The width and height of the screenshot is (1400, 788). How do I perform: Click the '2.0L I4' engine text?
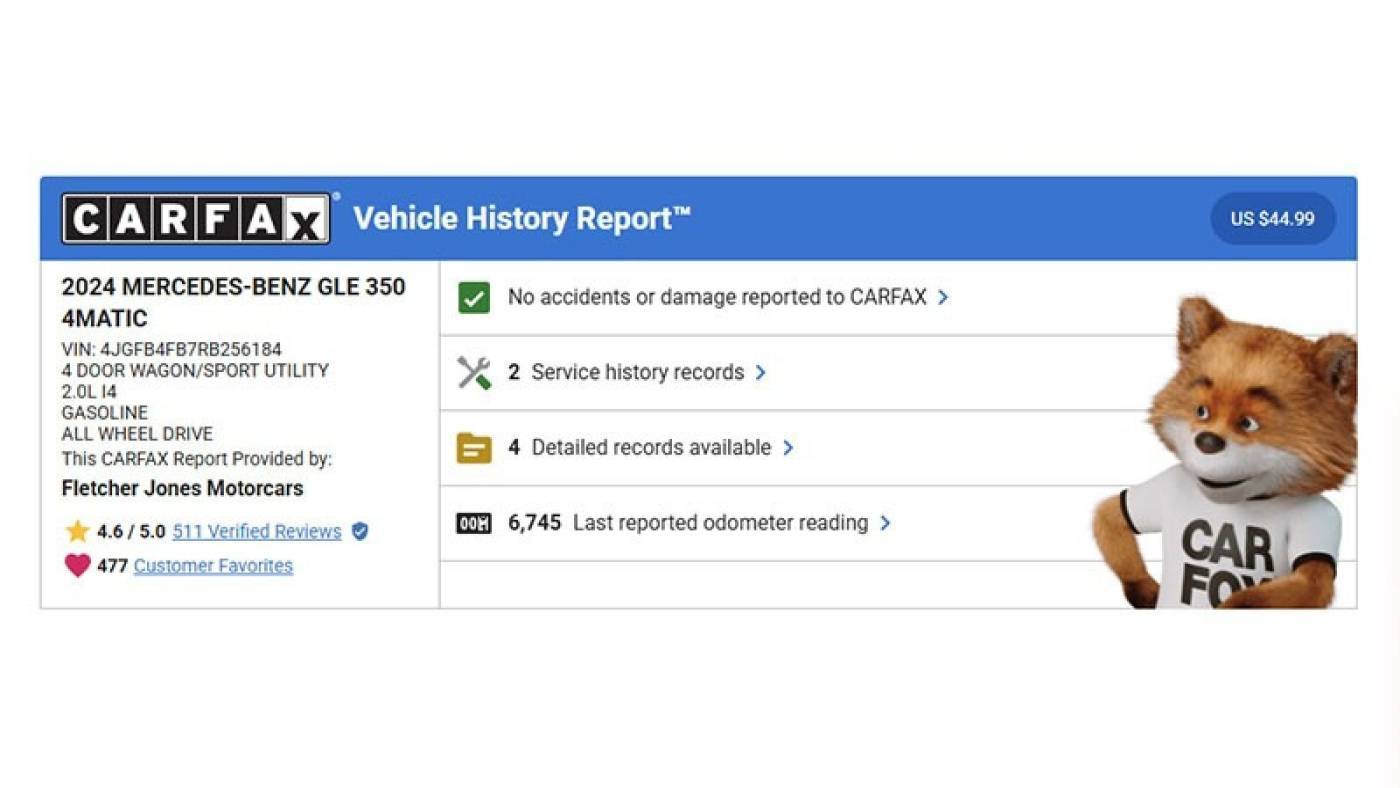(89, 391)
